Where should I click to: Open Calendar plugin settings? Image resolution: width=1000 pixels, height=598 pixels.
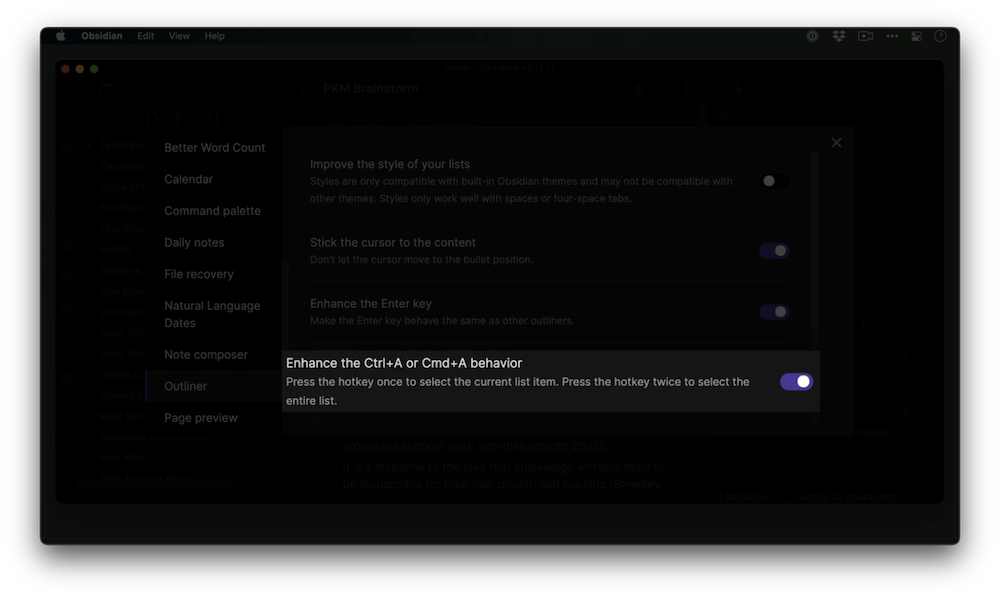[188, 179]
